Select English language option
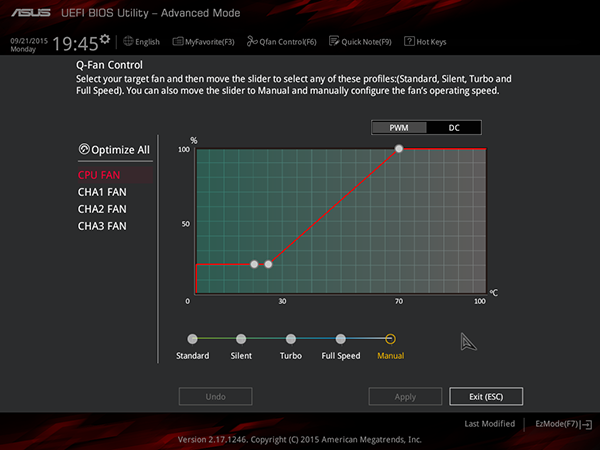 coord(147,42)
